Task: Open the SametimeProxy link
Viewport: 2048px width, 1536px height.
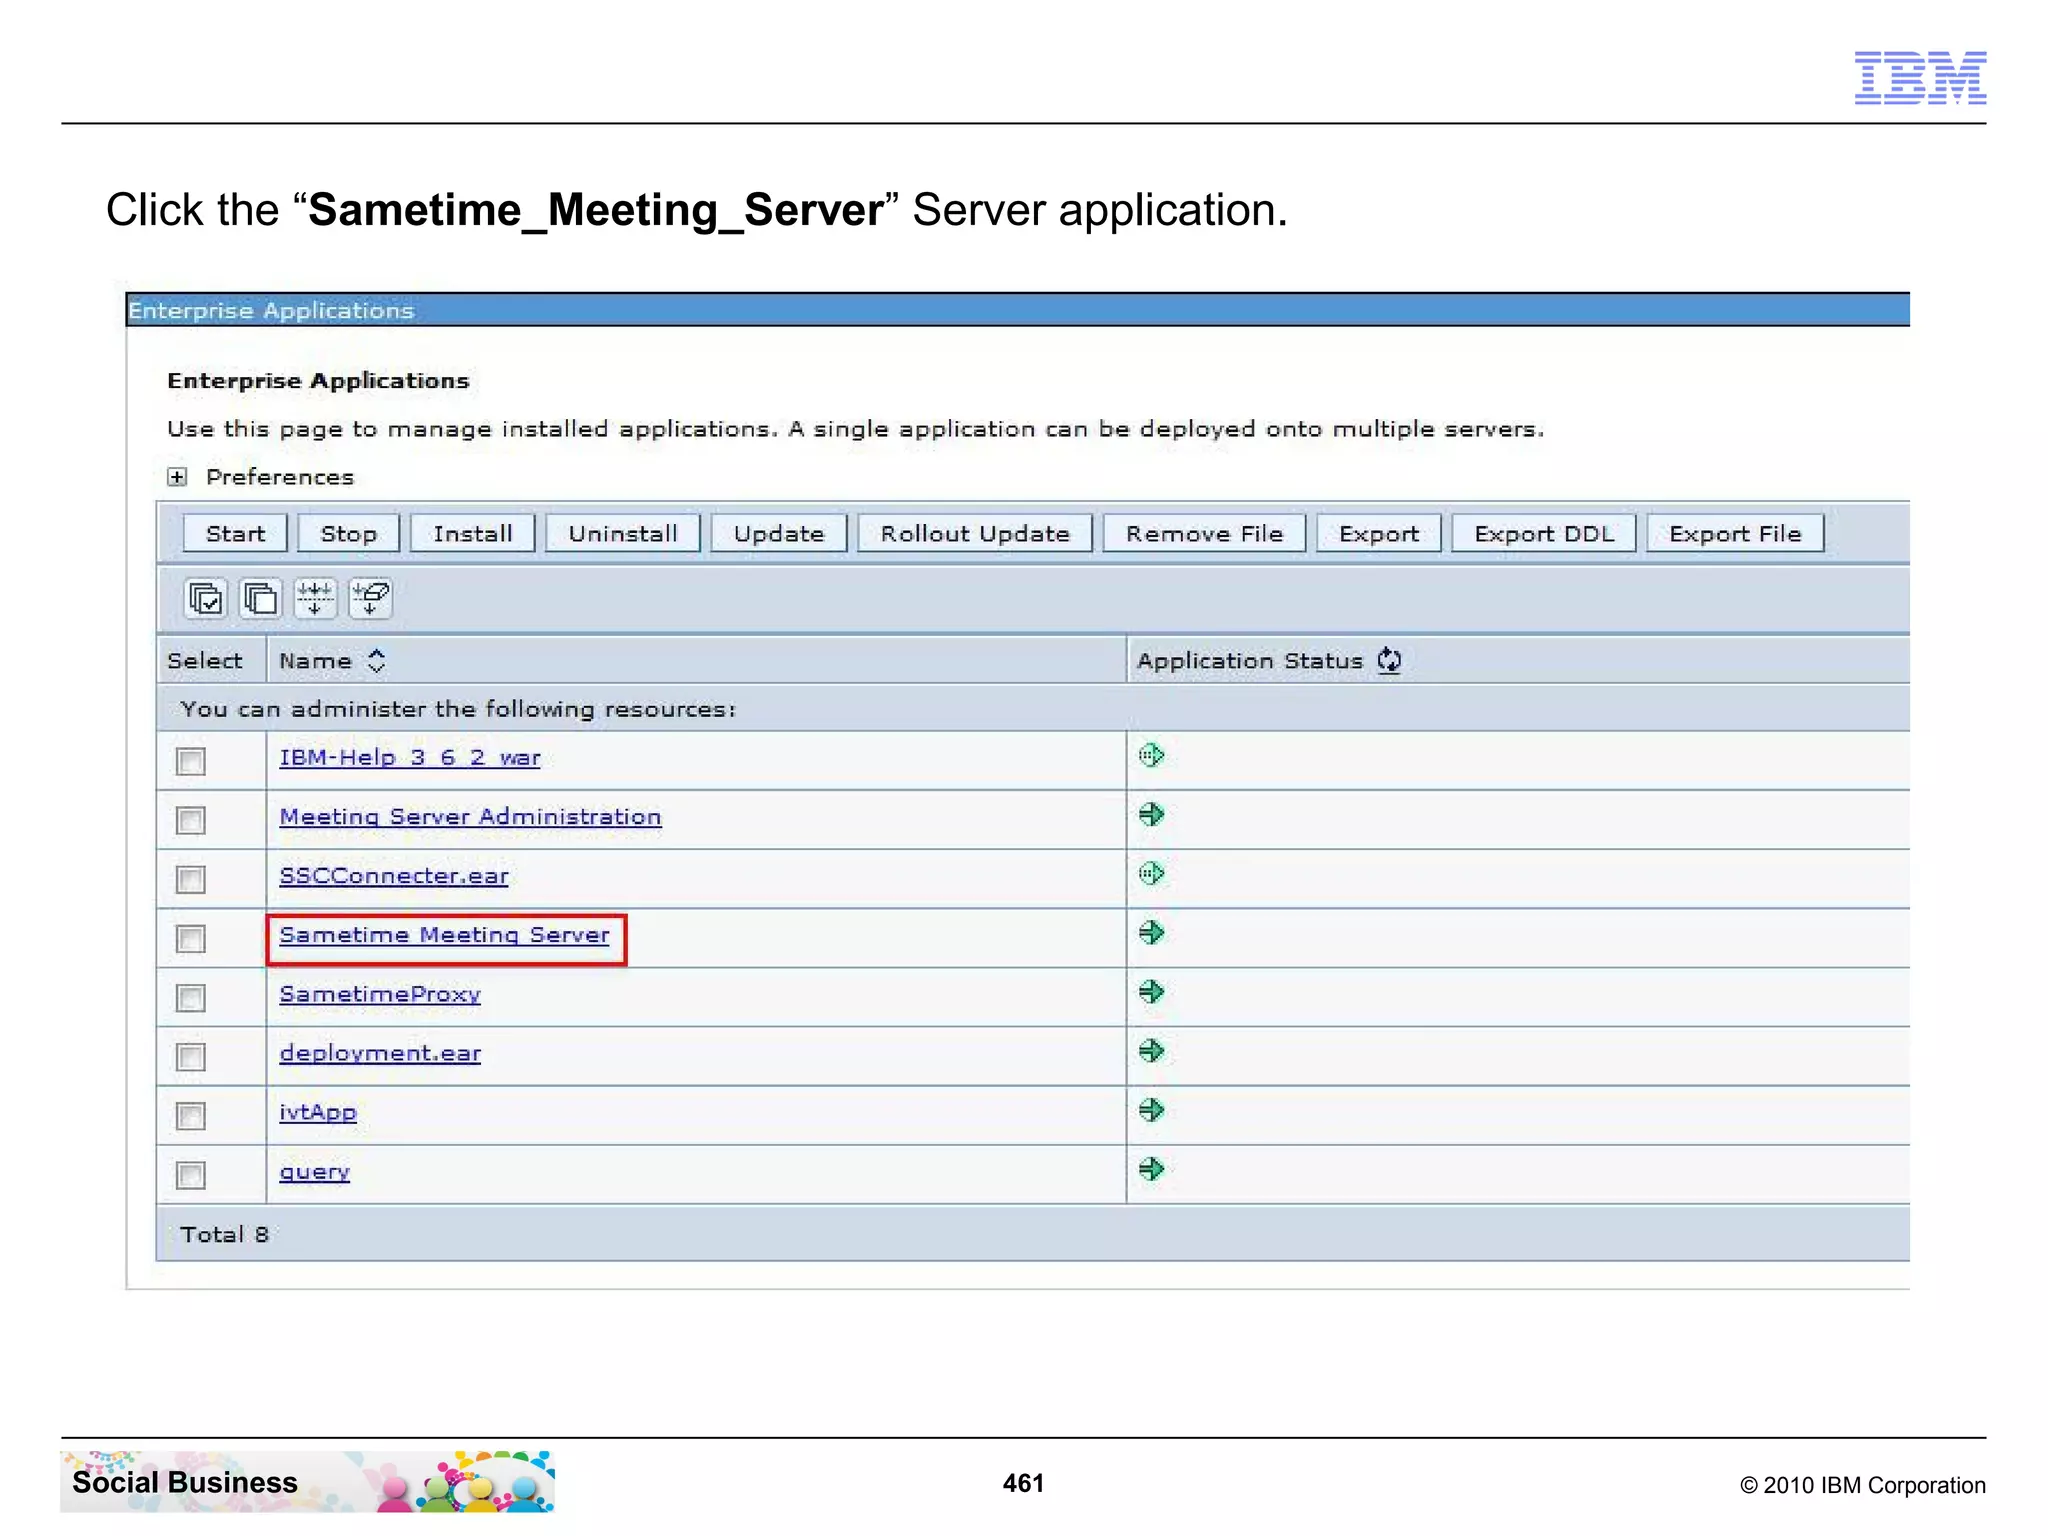Action: pyautogui.click(x=380, y=994)
